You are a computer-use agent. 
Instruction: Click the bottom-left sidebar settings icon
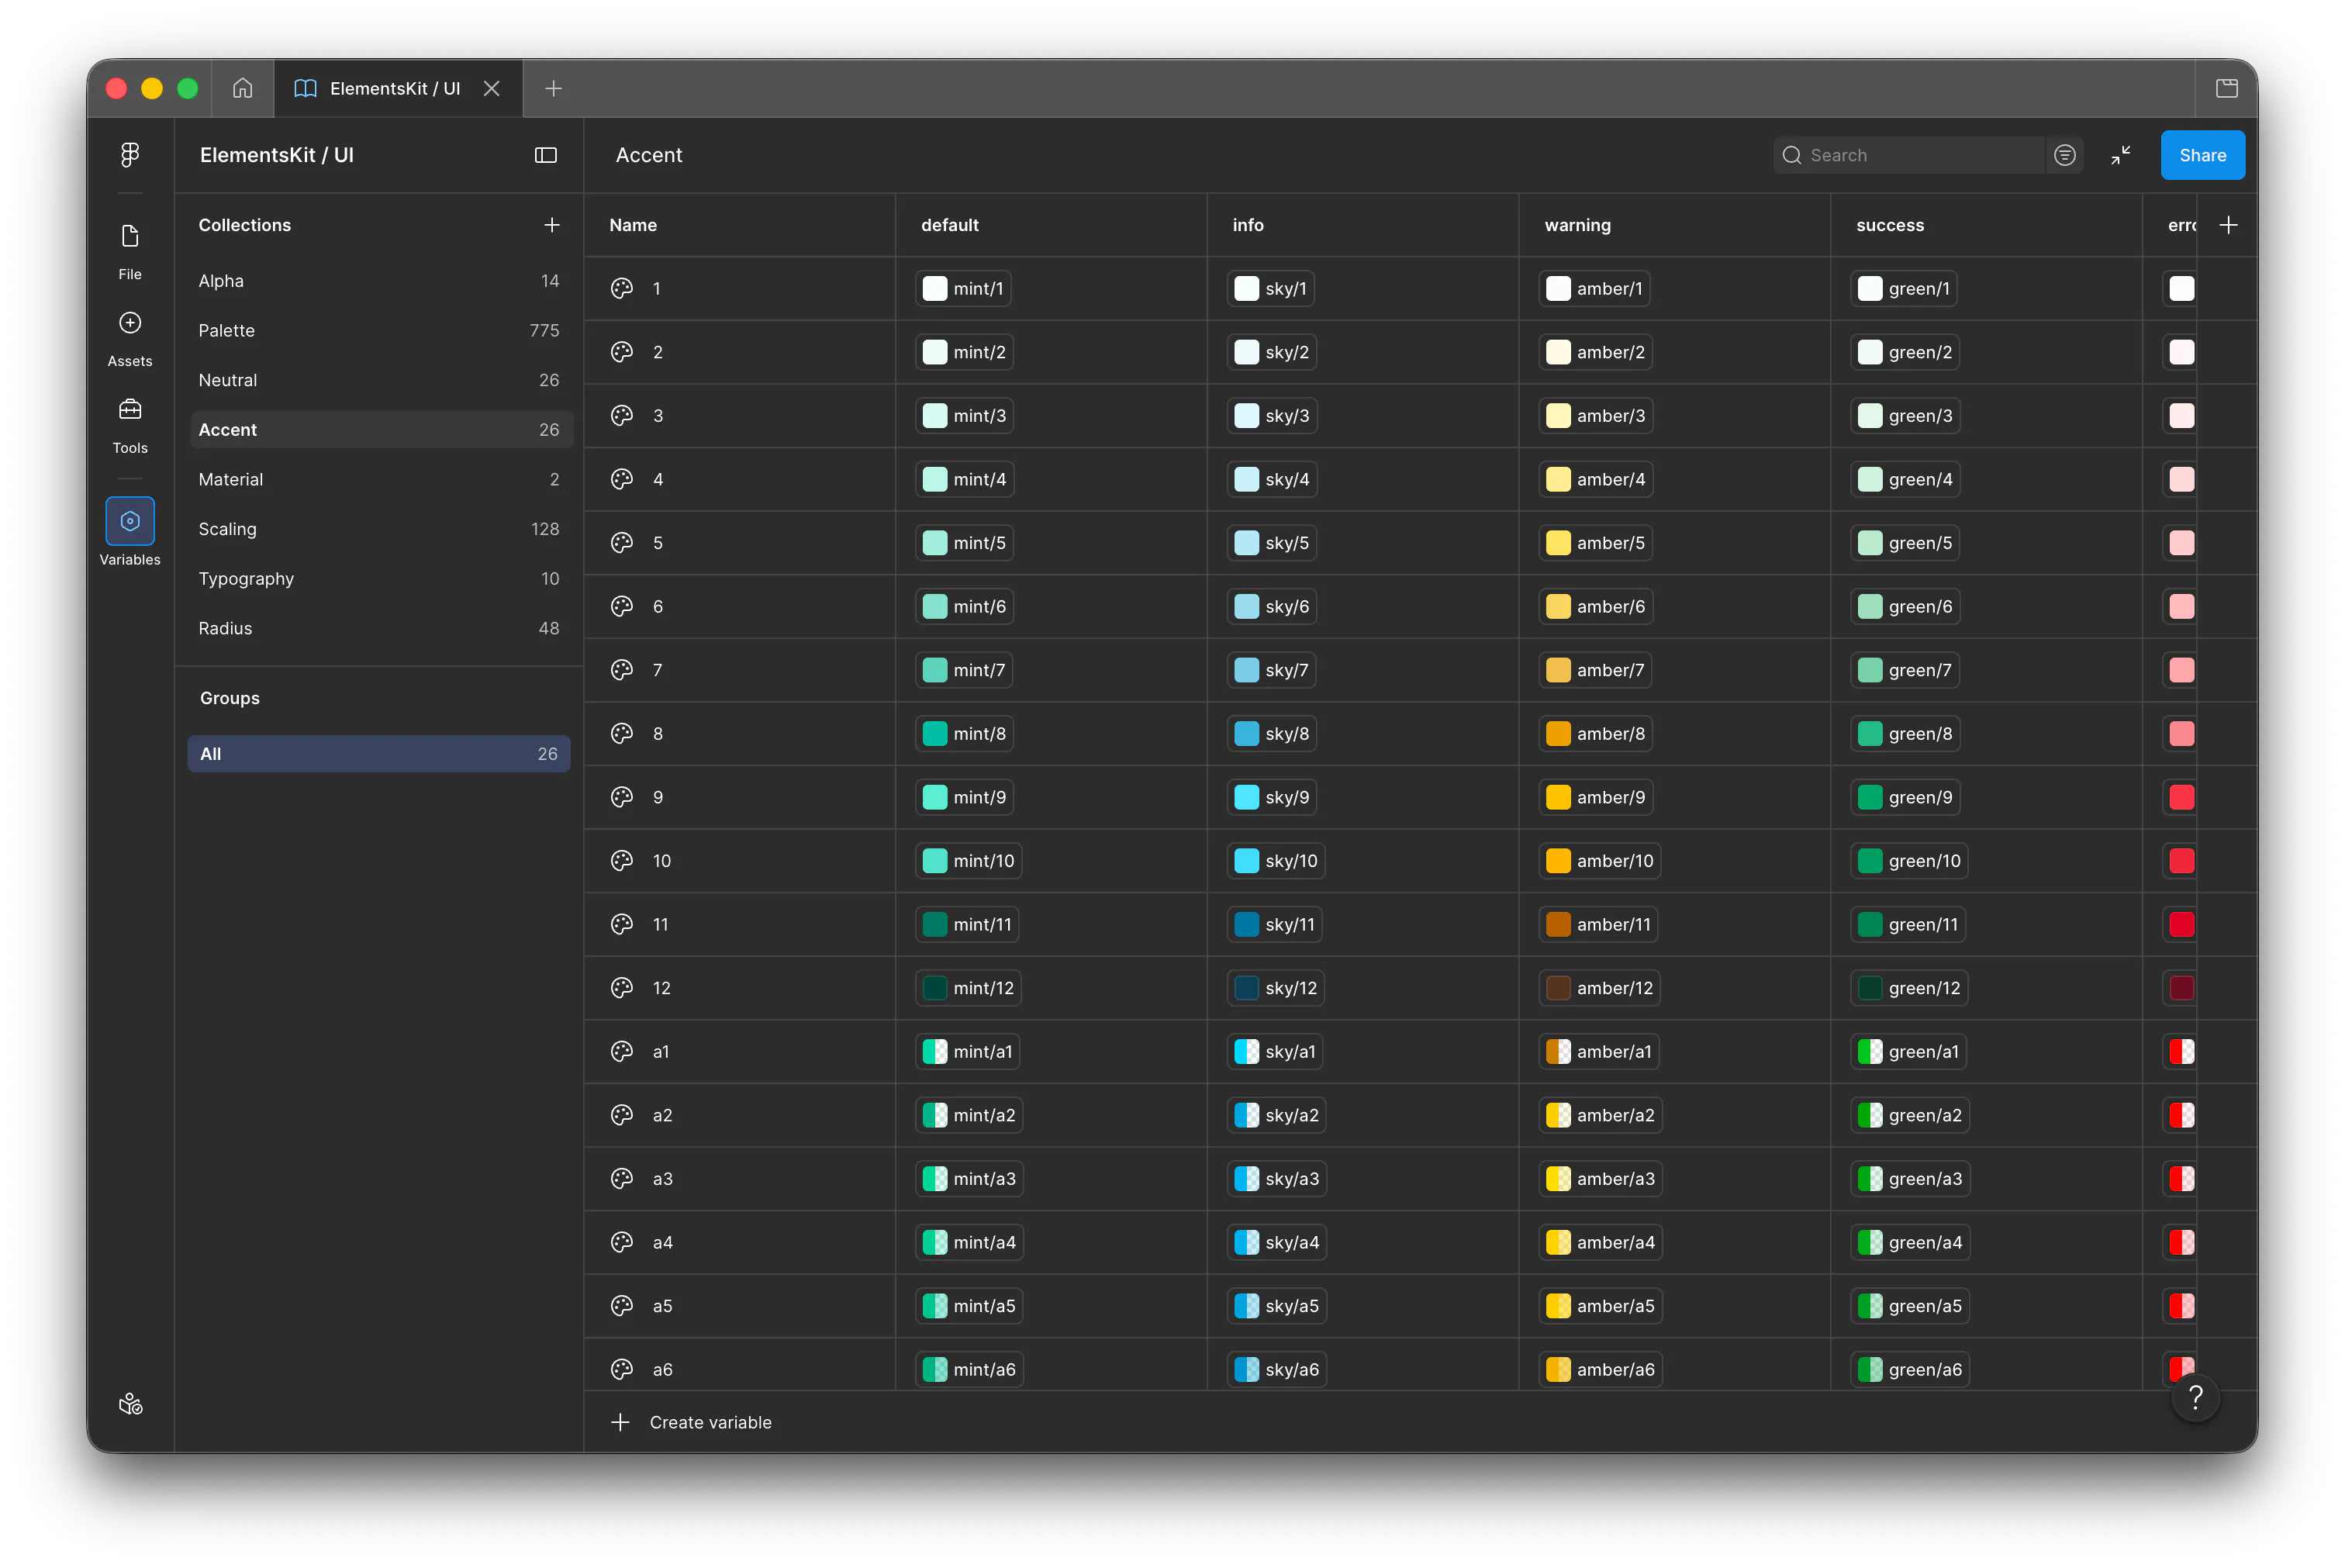(x=130, y=1404)
